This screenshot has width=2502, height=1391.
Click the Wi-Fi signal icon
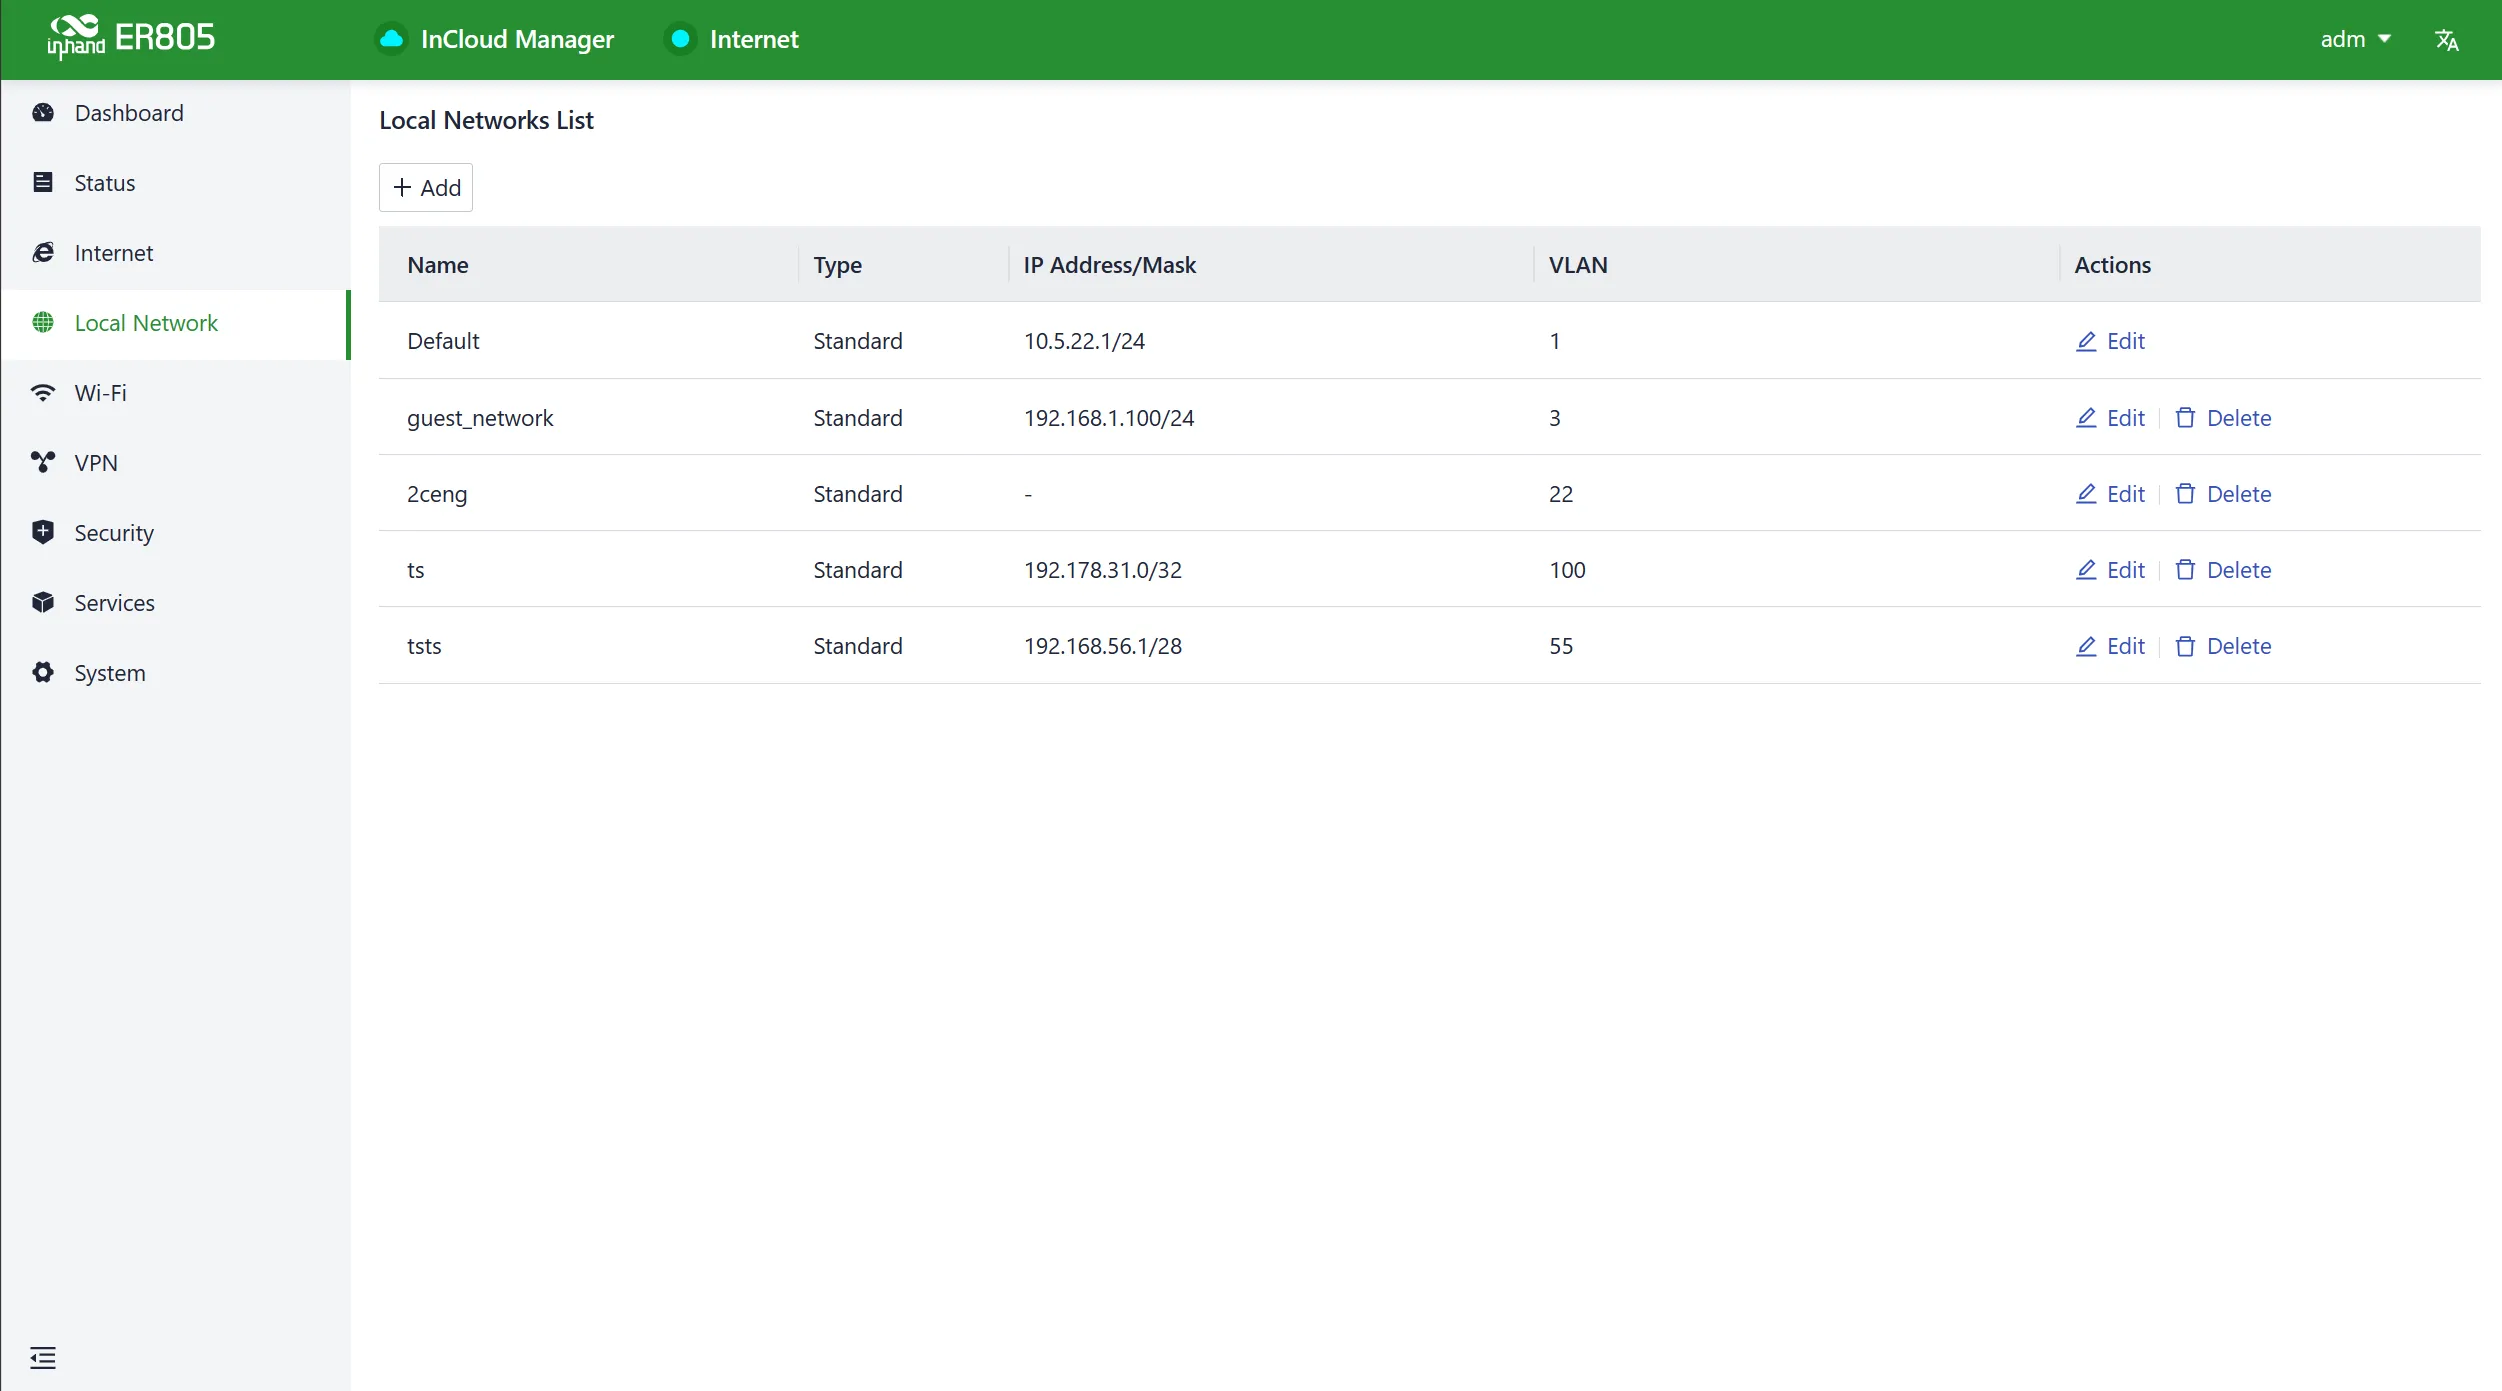(x=43, y=393)
